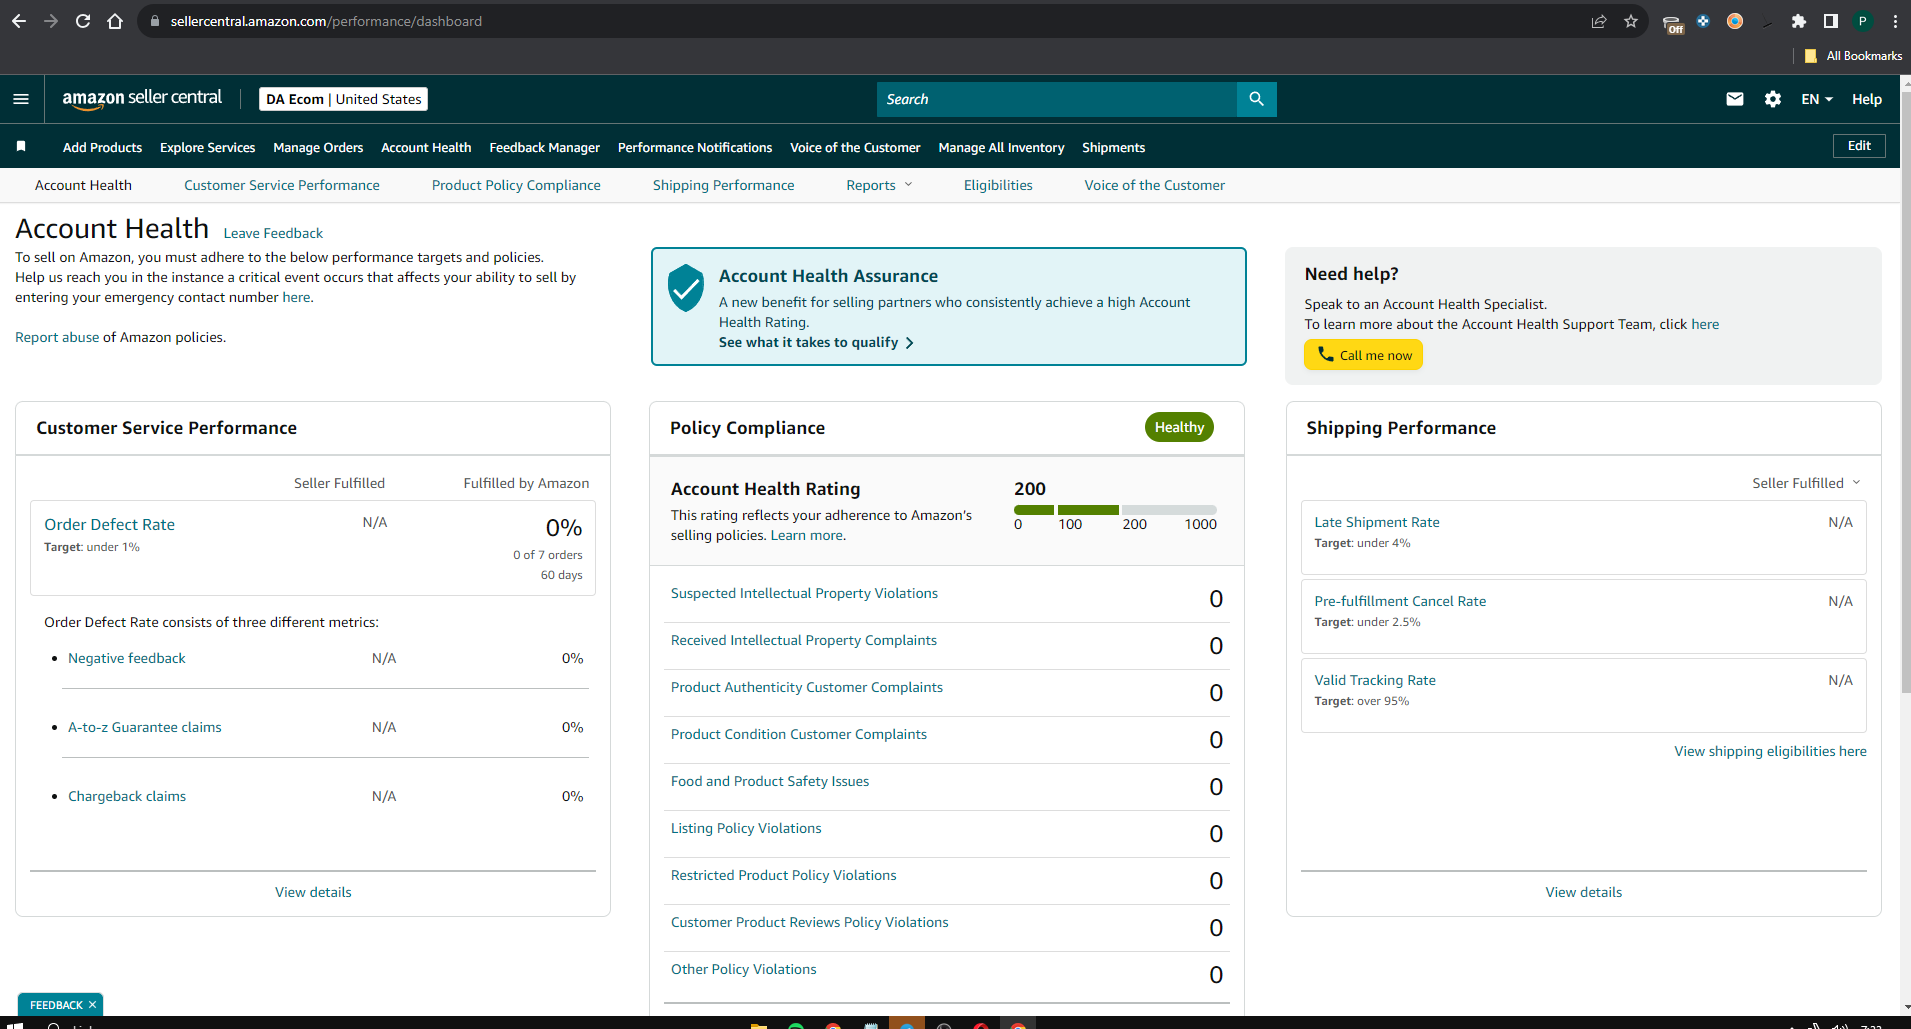Click the Leave Feedback link
The image size is (1911, 1029).
(273, 233)
